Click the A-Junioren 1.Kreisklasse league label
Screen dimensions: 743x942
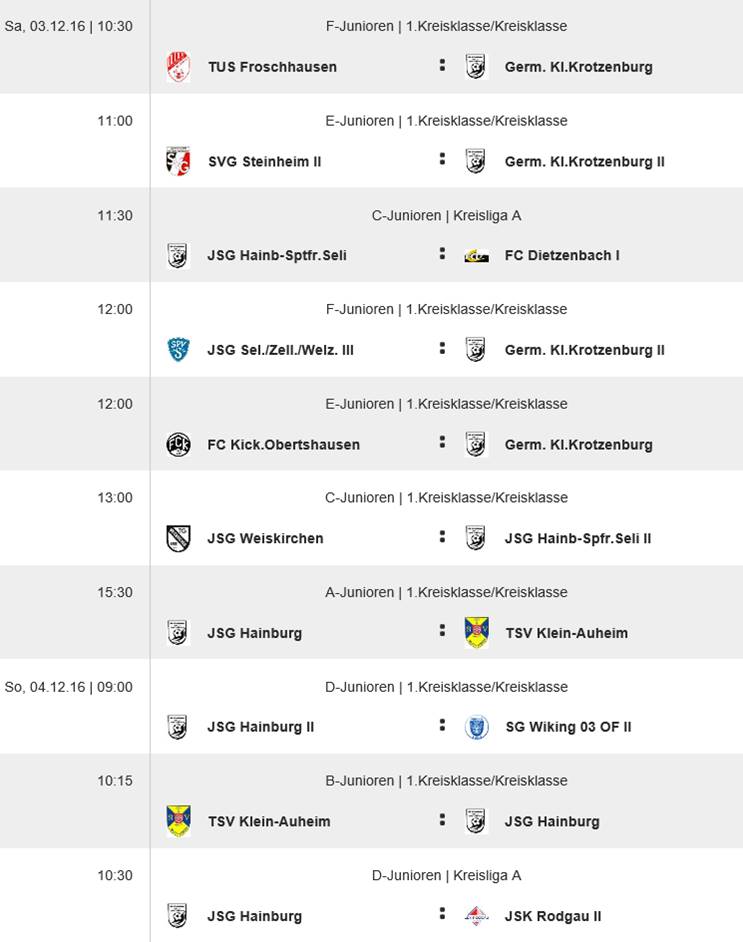tap(446, 592)
